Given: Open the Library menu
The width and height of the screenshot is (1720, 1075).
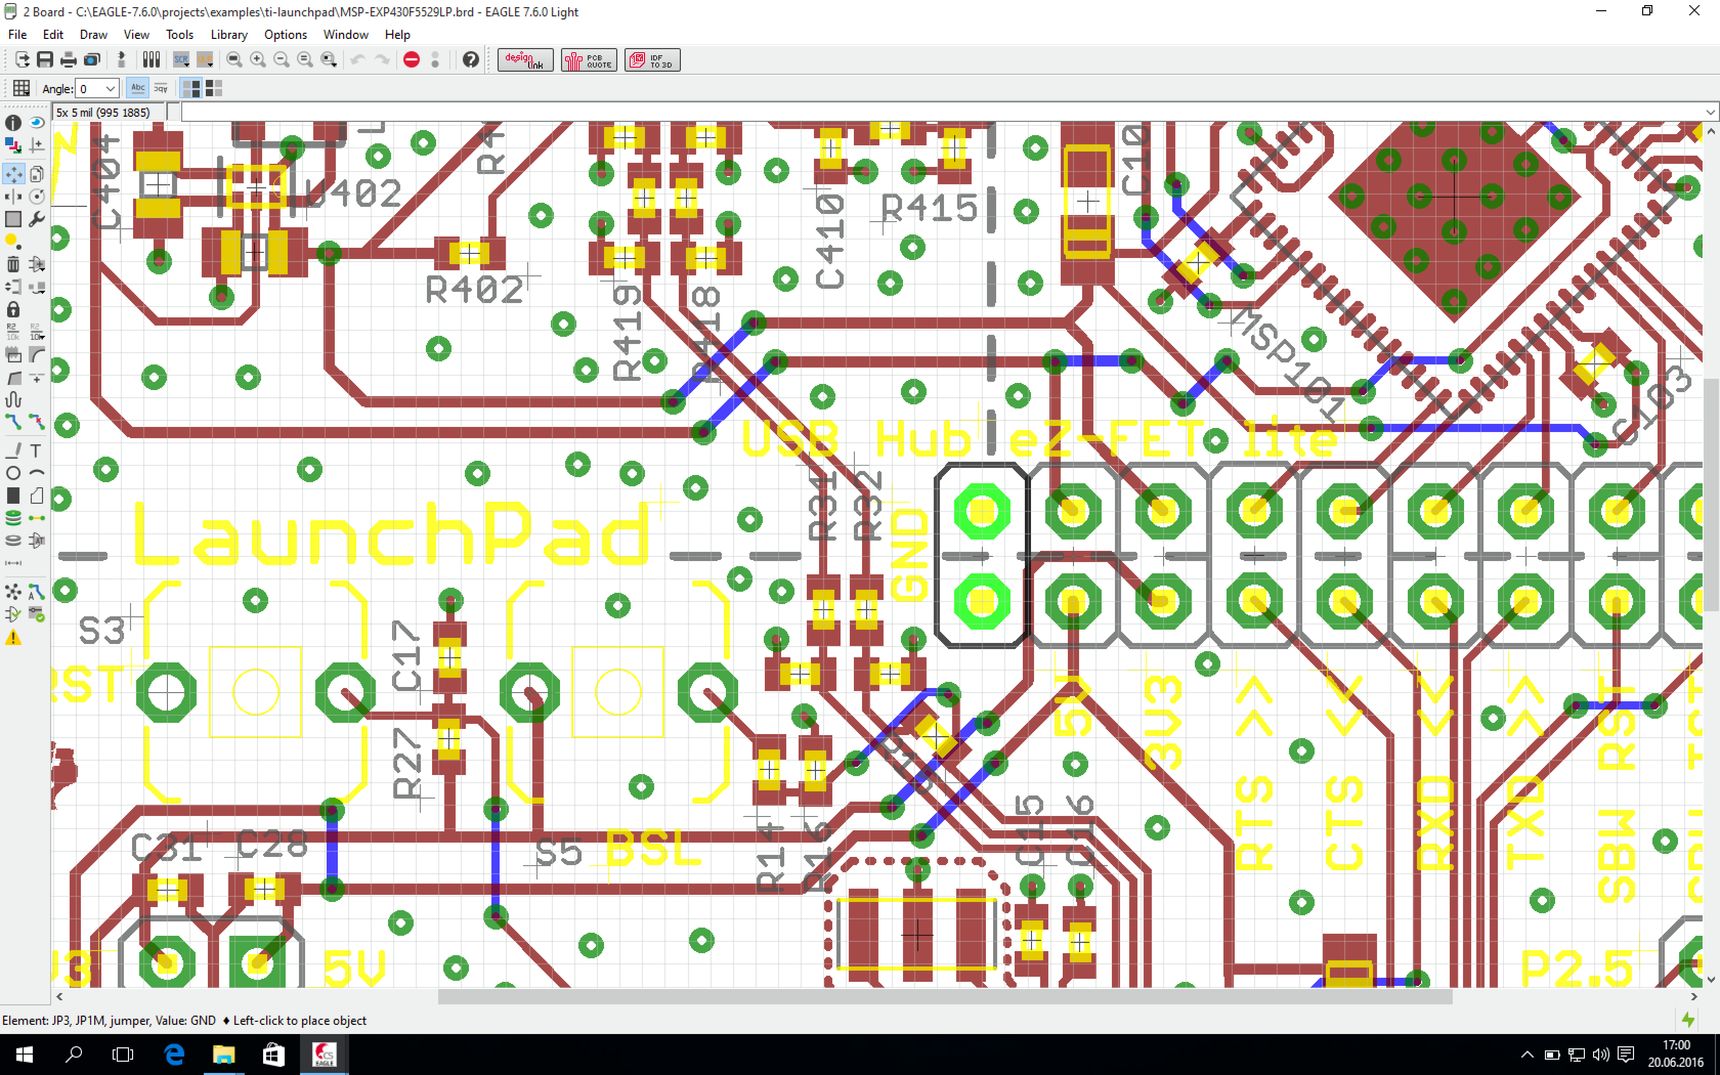Looking at the screenshot, I should (x=229, y=34).
